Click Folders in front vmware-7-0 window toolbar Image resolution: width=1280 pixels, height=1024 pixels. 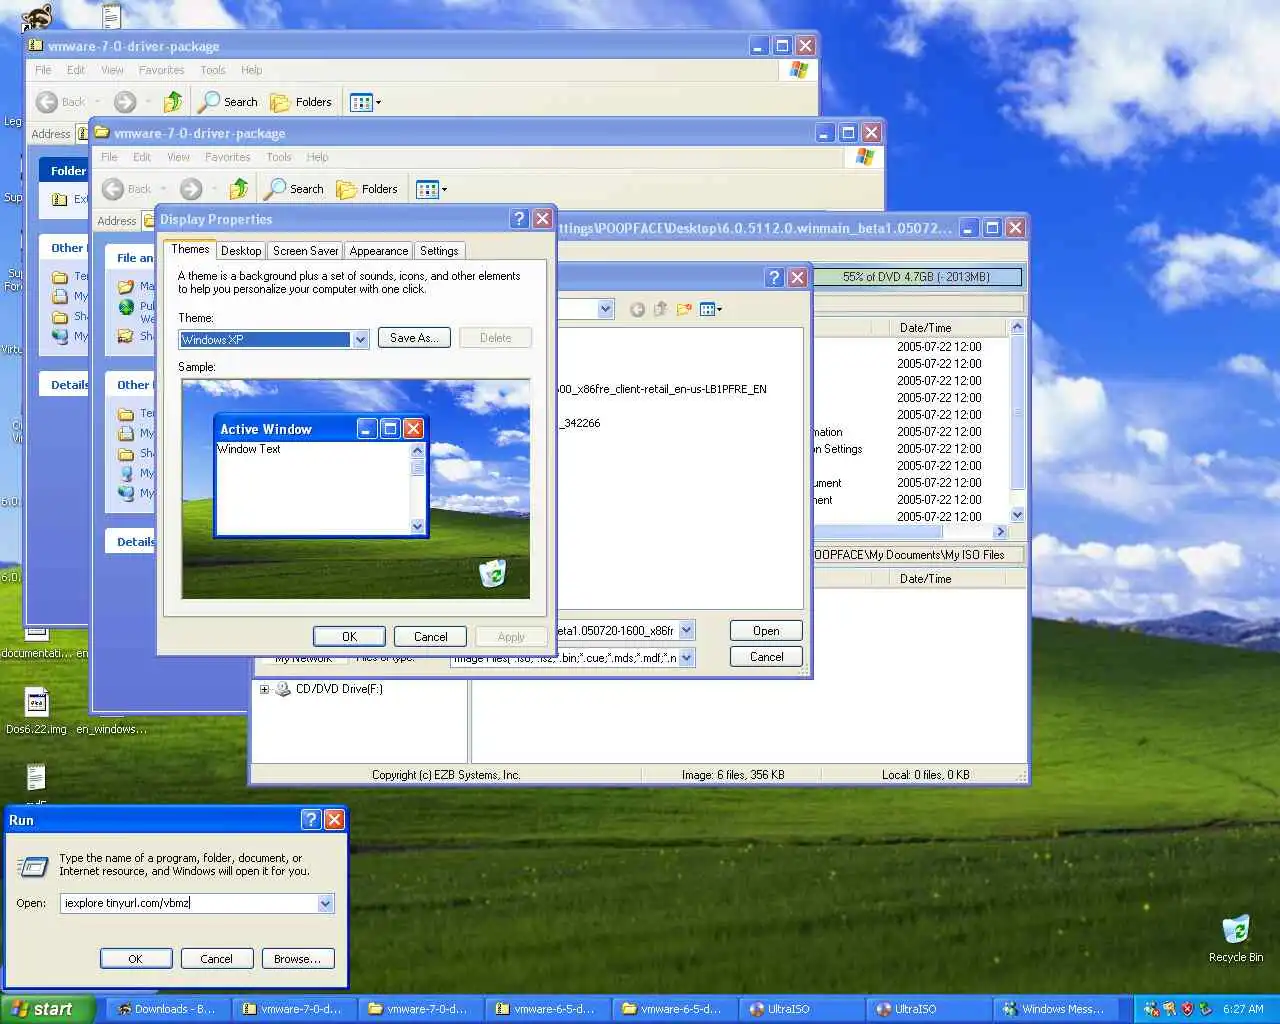tap(367, 189)
